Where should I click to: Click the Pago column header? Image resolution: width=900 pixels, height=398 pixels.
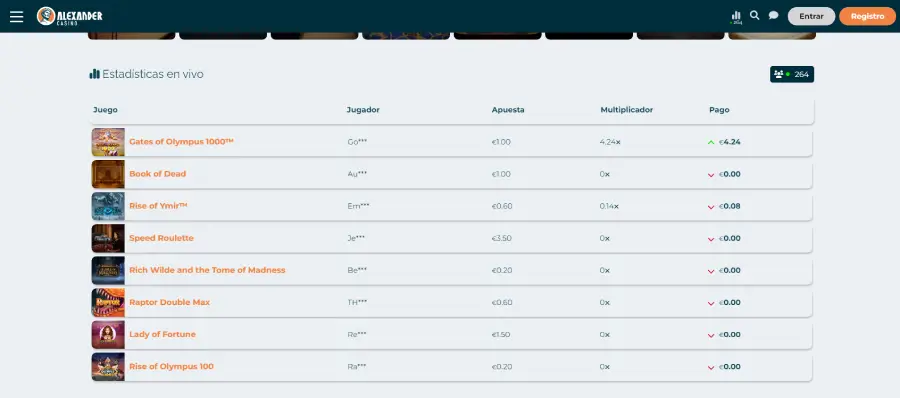[719, 110]
